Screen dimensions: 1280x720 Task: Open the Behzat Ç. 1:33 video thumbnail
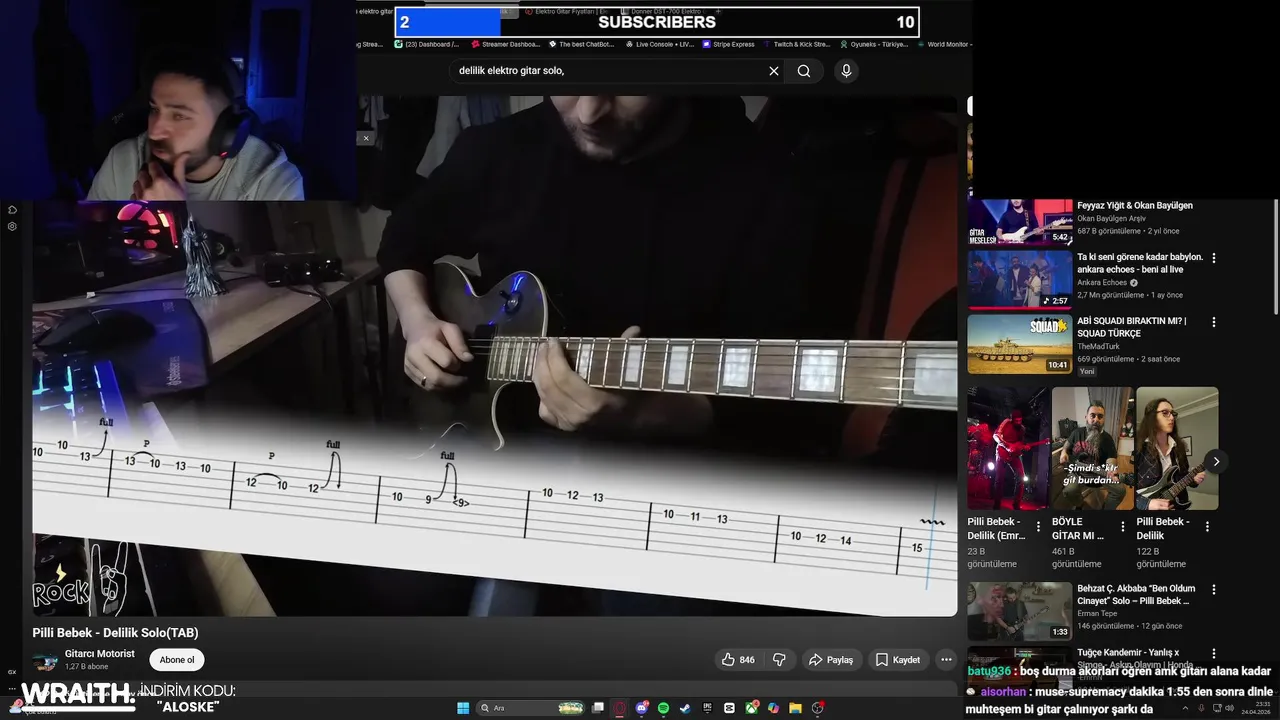[1020, 611]
